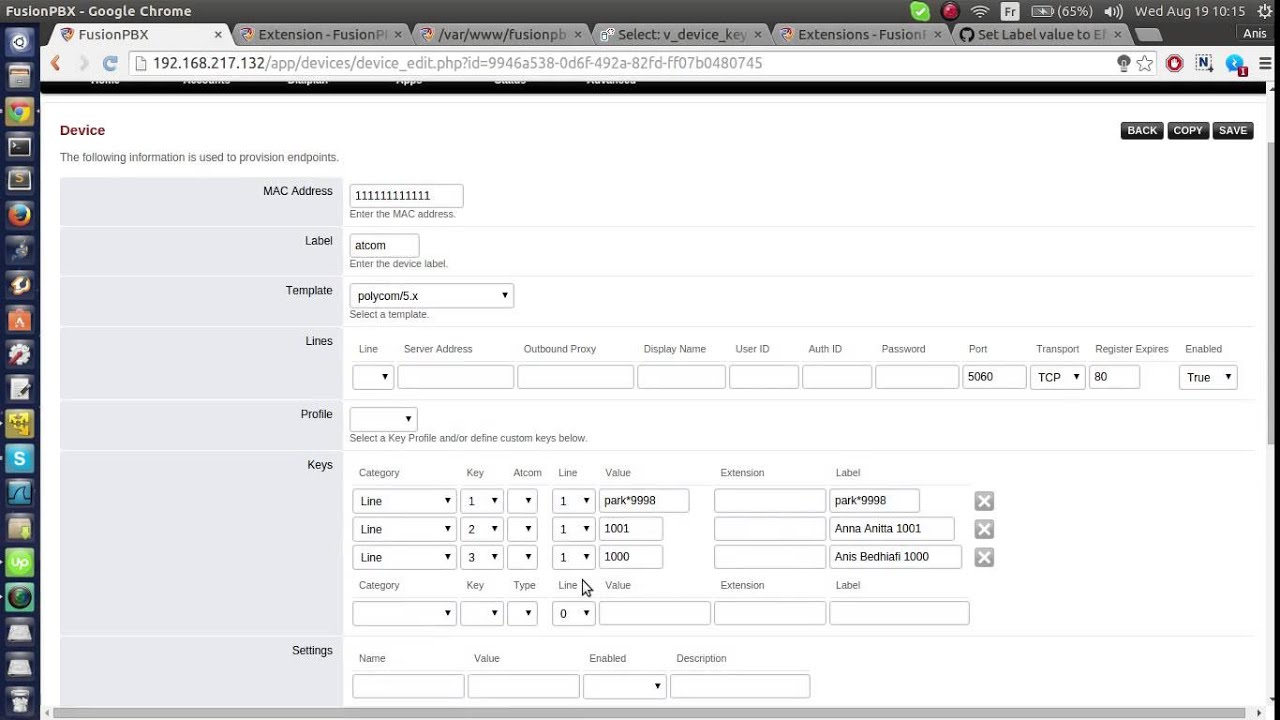Delete the park*9998 key row

pos(984,501)
